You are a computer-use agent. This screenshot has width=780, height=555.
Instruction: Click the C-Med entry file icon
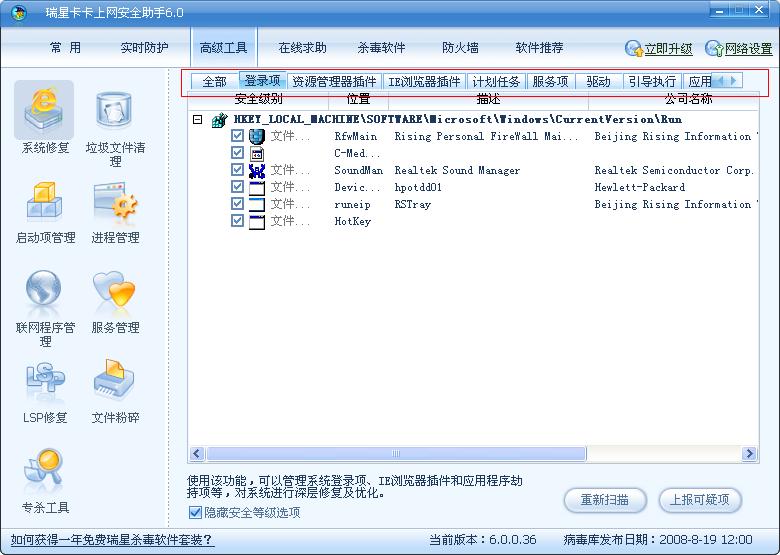[x=257, y=154]
